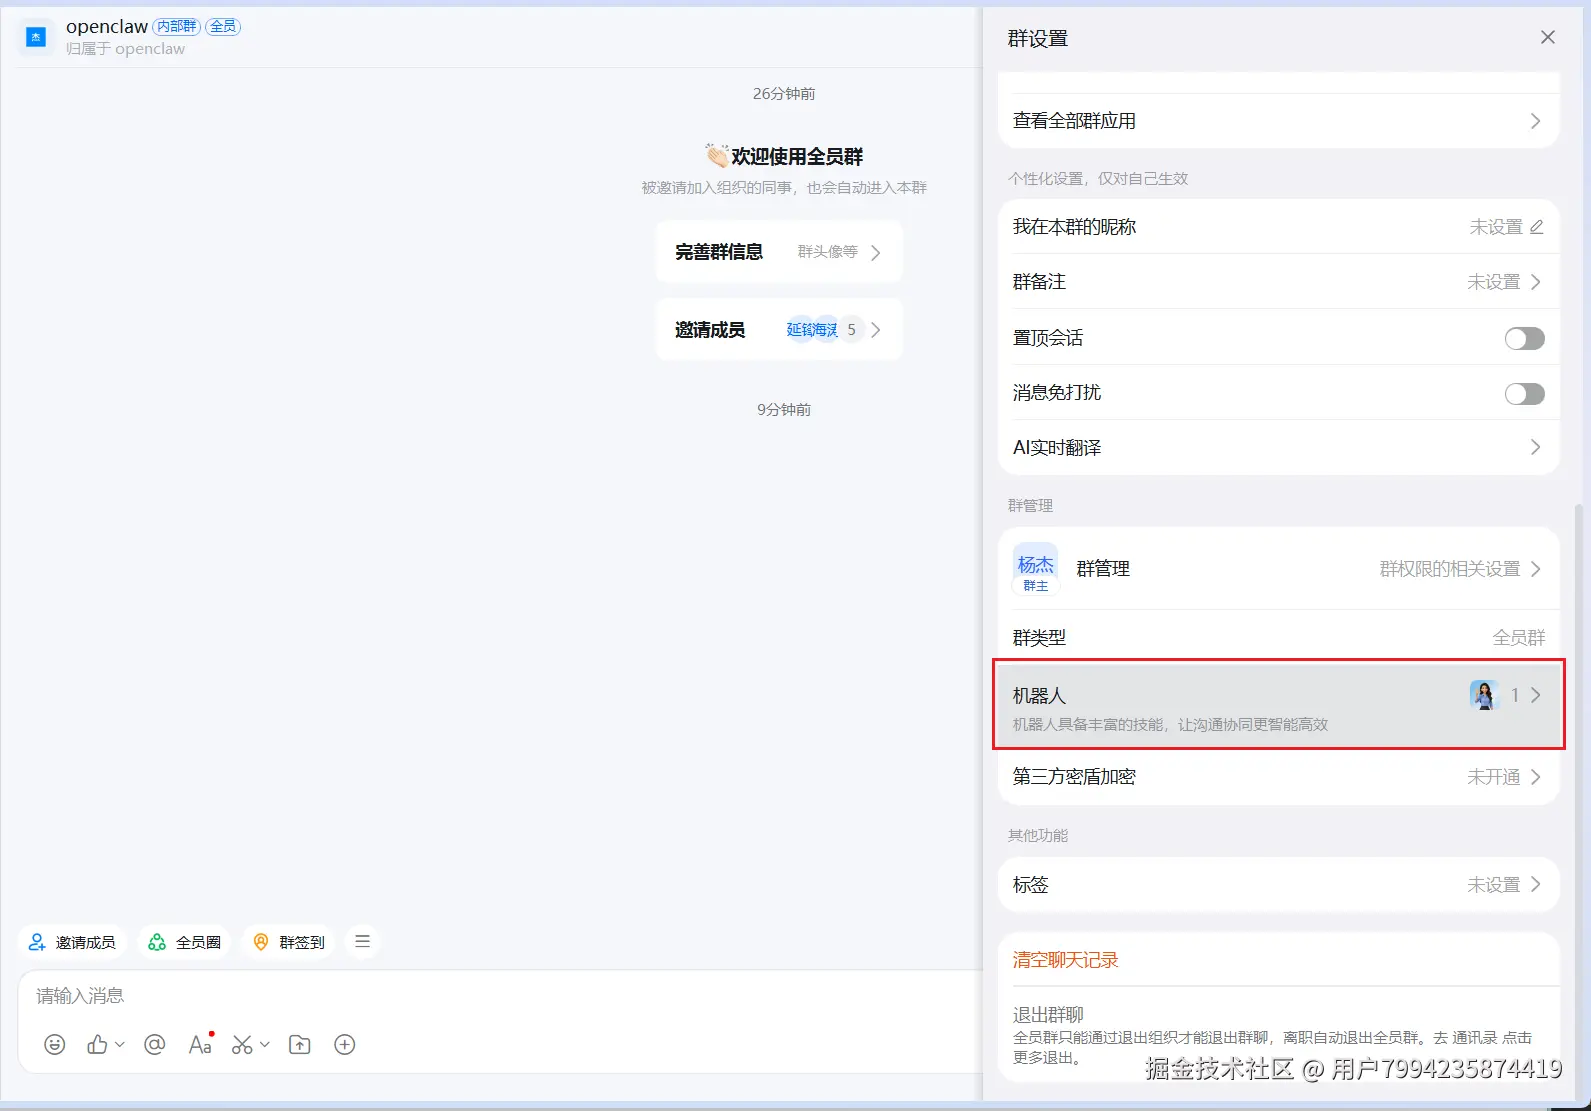Screen dimensions: 1591x1111
Task: Open the 群备注 setting row
Action: [1278, 282]
